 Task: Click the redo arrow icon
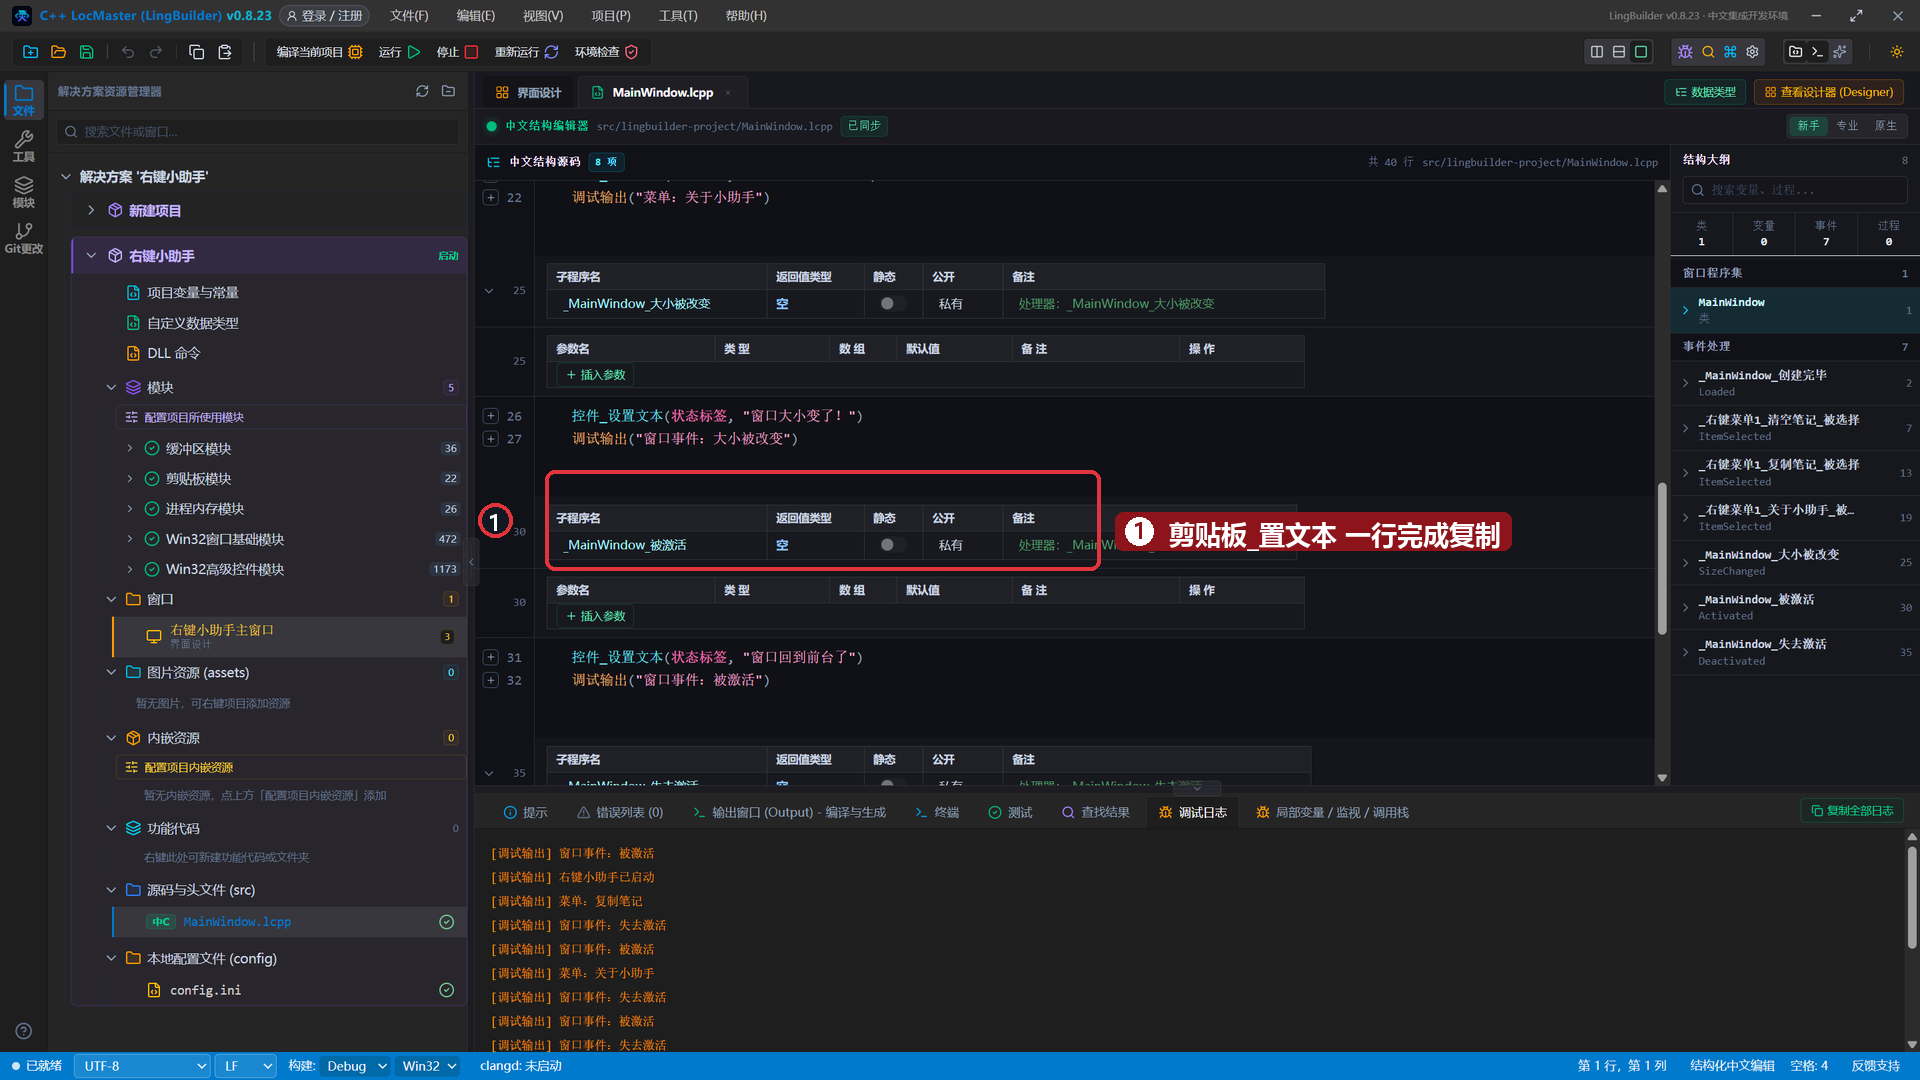point(156,52)
